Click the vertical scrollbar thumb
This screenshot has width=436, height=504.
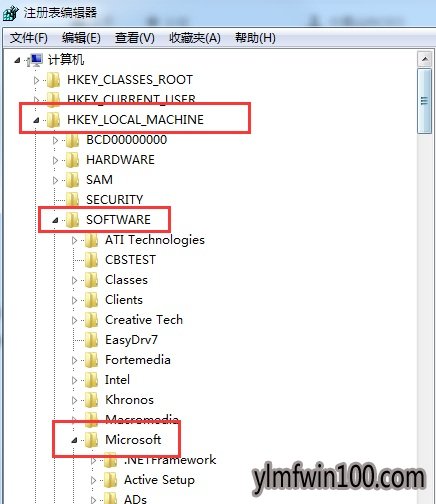coord(425,101)
